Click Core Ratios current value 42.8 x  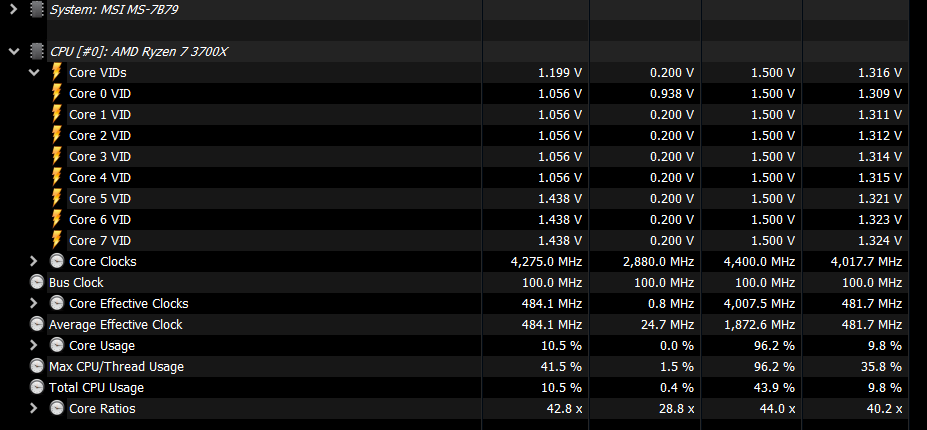[563, 409]
